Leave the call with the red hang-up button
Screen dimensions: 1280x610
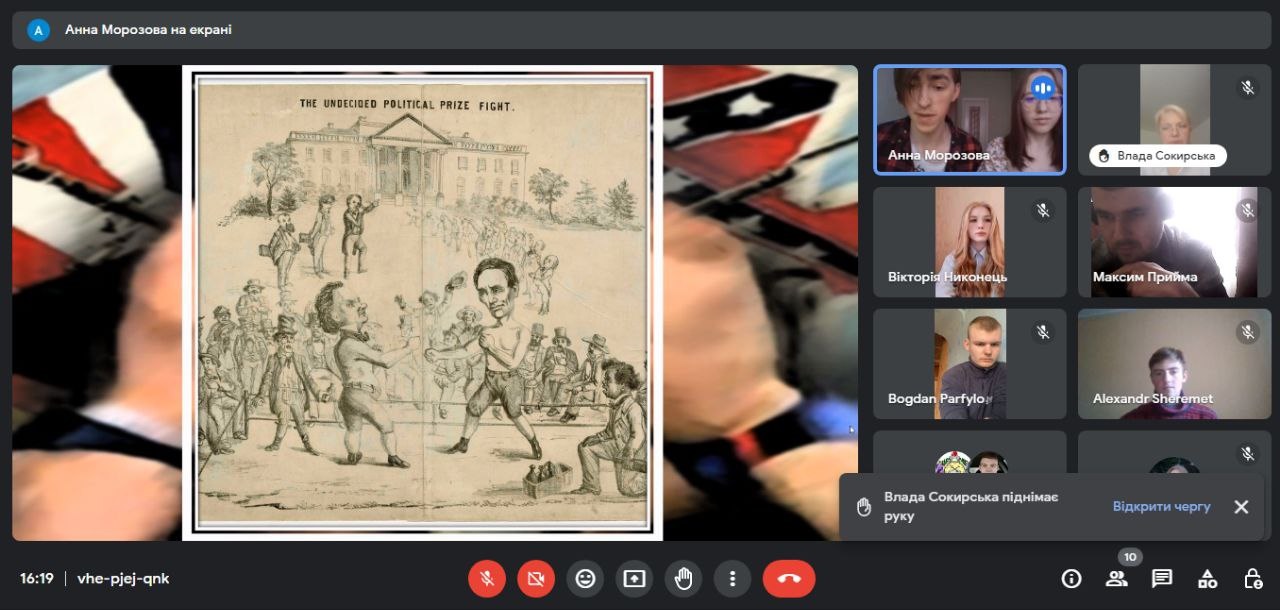pyautogui.click(x=789, y=578)
